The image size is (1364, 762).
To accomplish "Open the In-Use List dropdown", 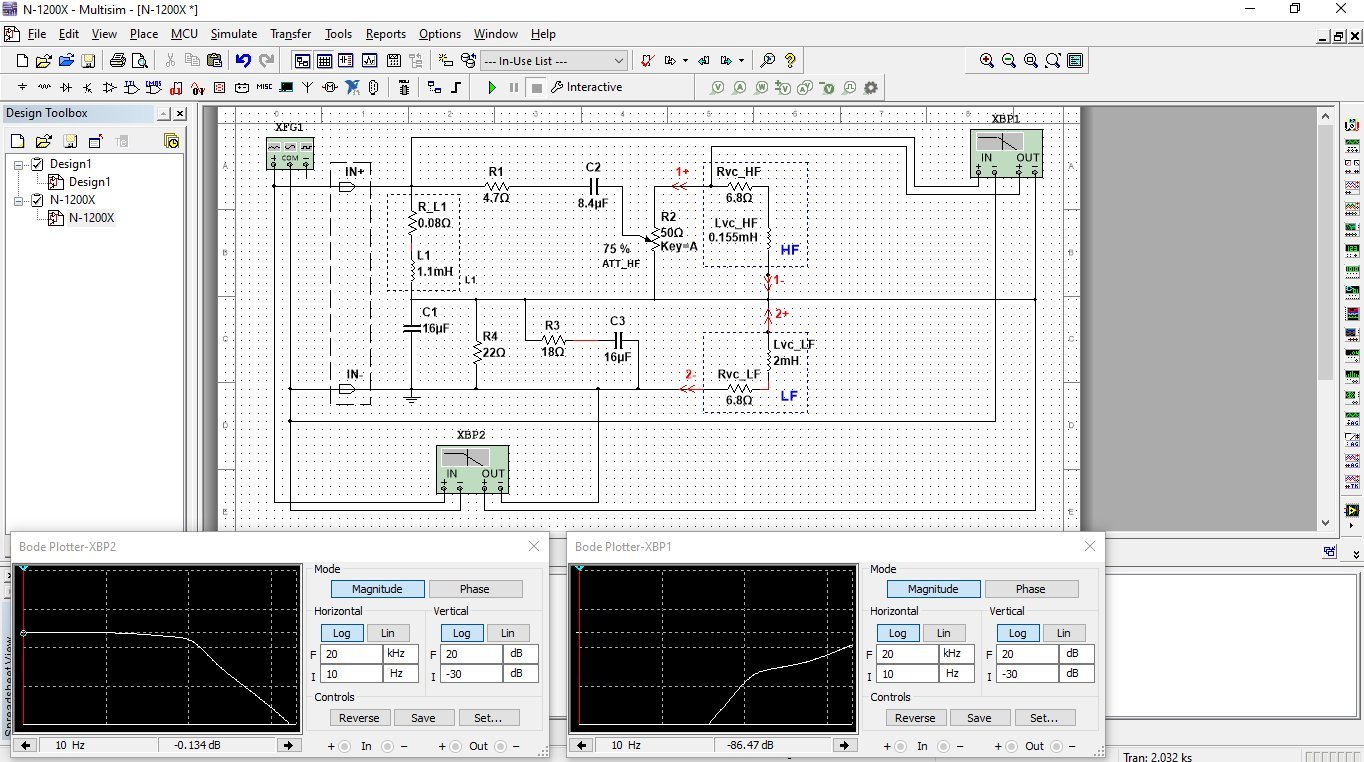I will click(618, 61).
